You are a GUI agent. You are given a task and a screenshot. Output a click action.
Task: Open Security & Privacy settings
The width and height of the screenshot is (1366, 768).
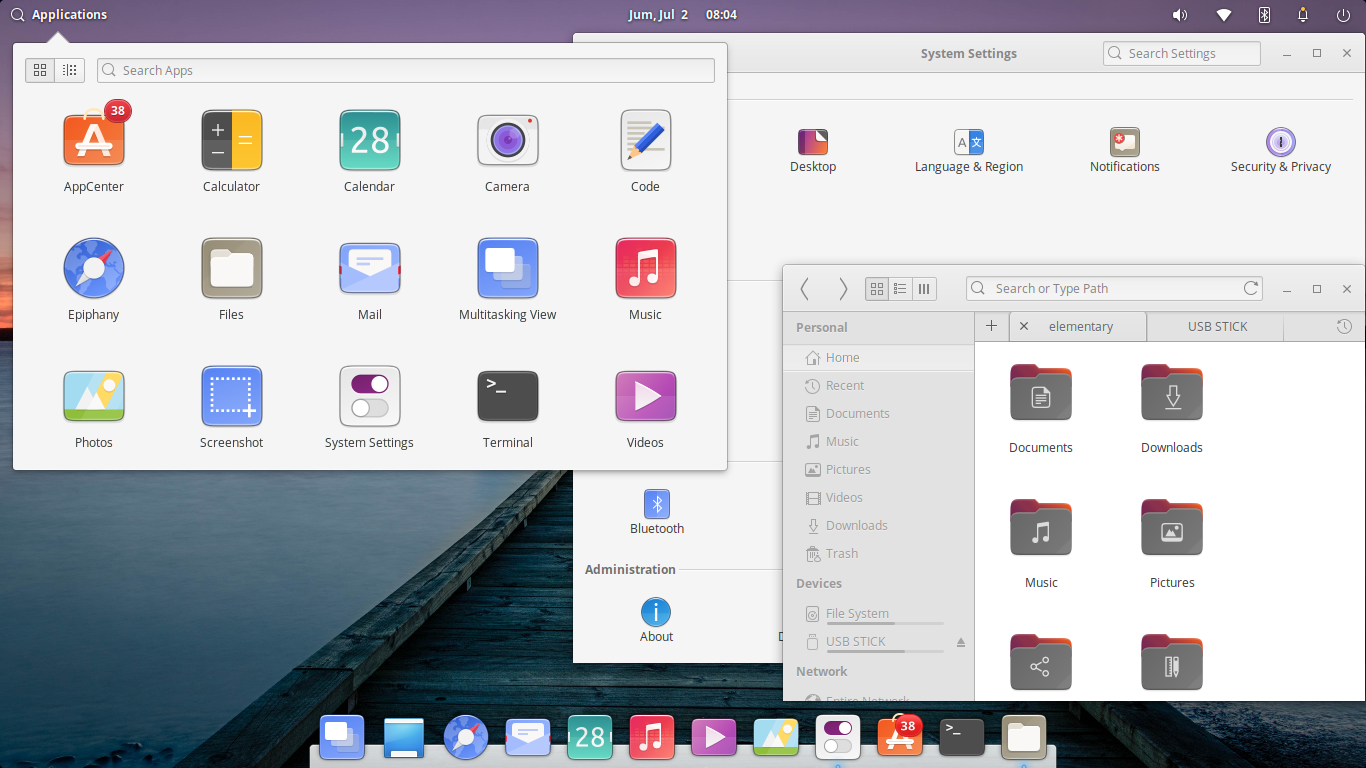point(1281,150)
